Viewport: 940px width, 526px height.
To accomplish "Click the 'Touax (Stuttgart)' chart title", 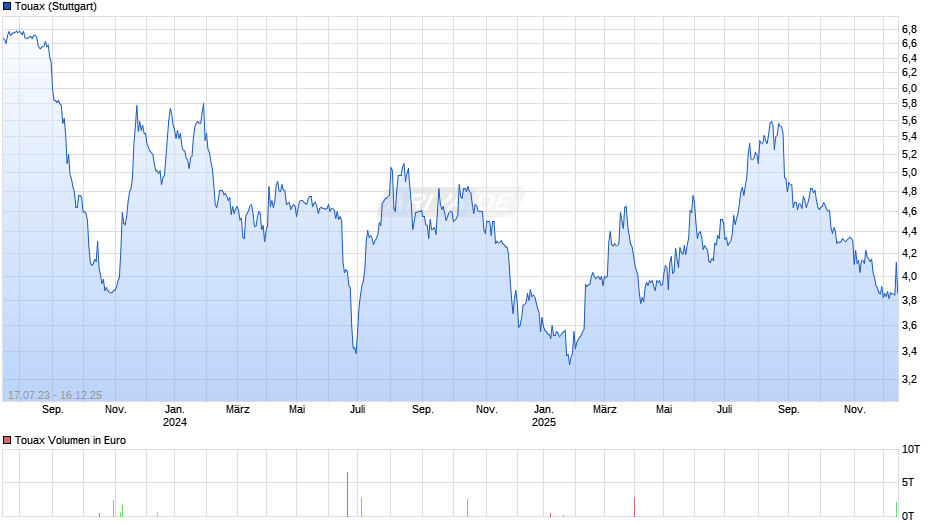I will (x=56, y=7).
